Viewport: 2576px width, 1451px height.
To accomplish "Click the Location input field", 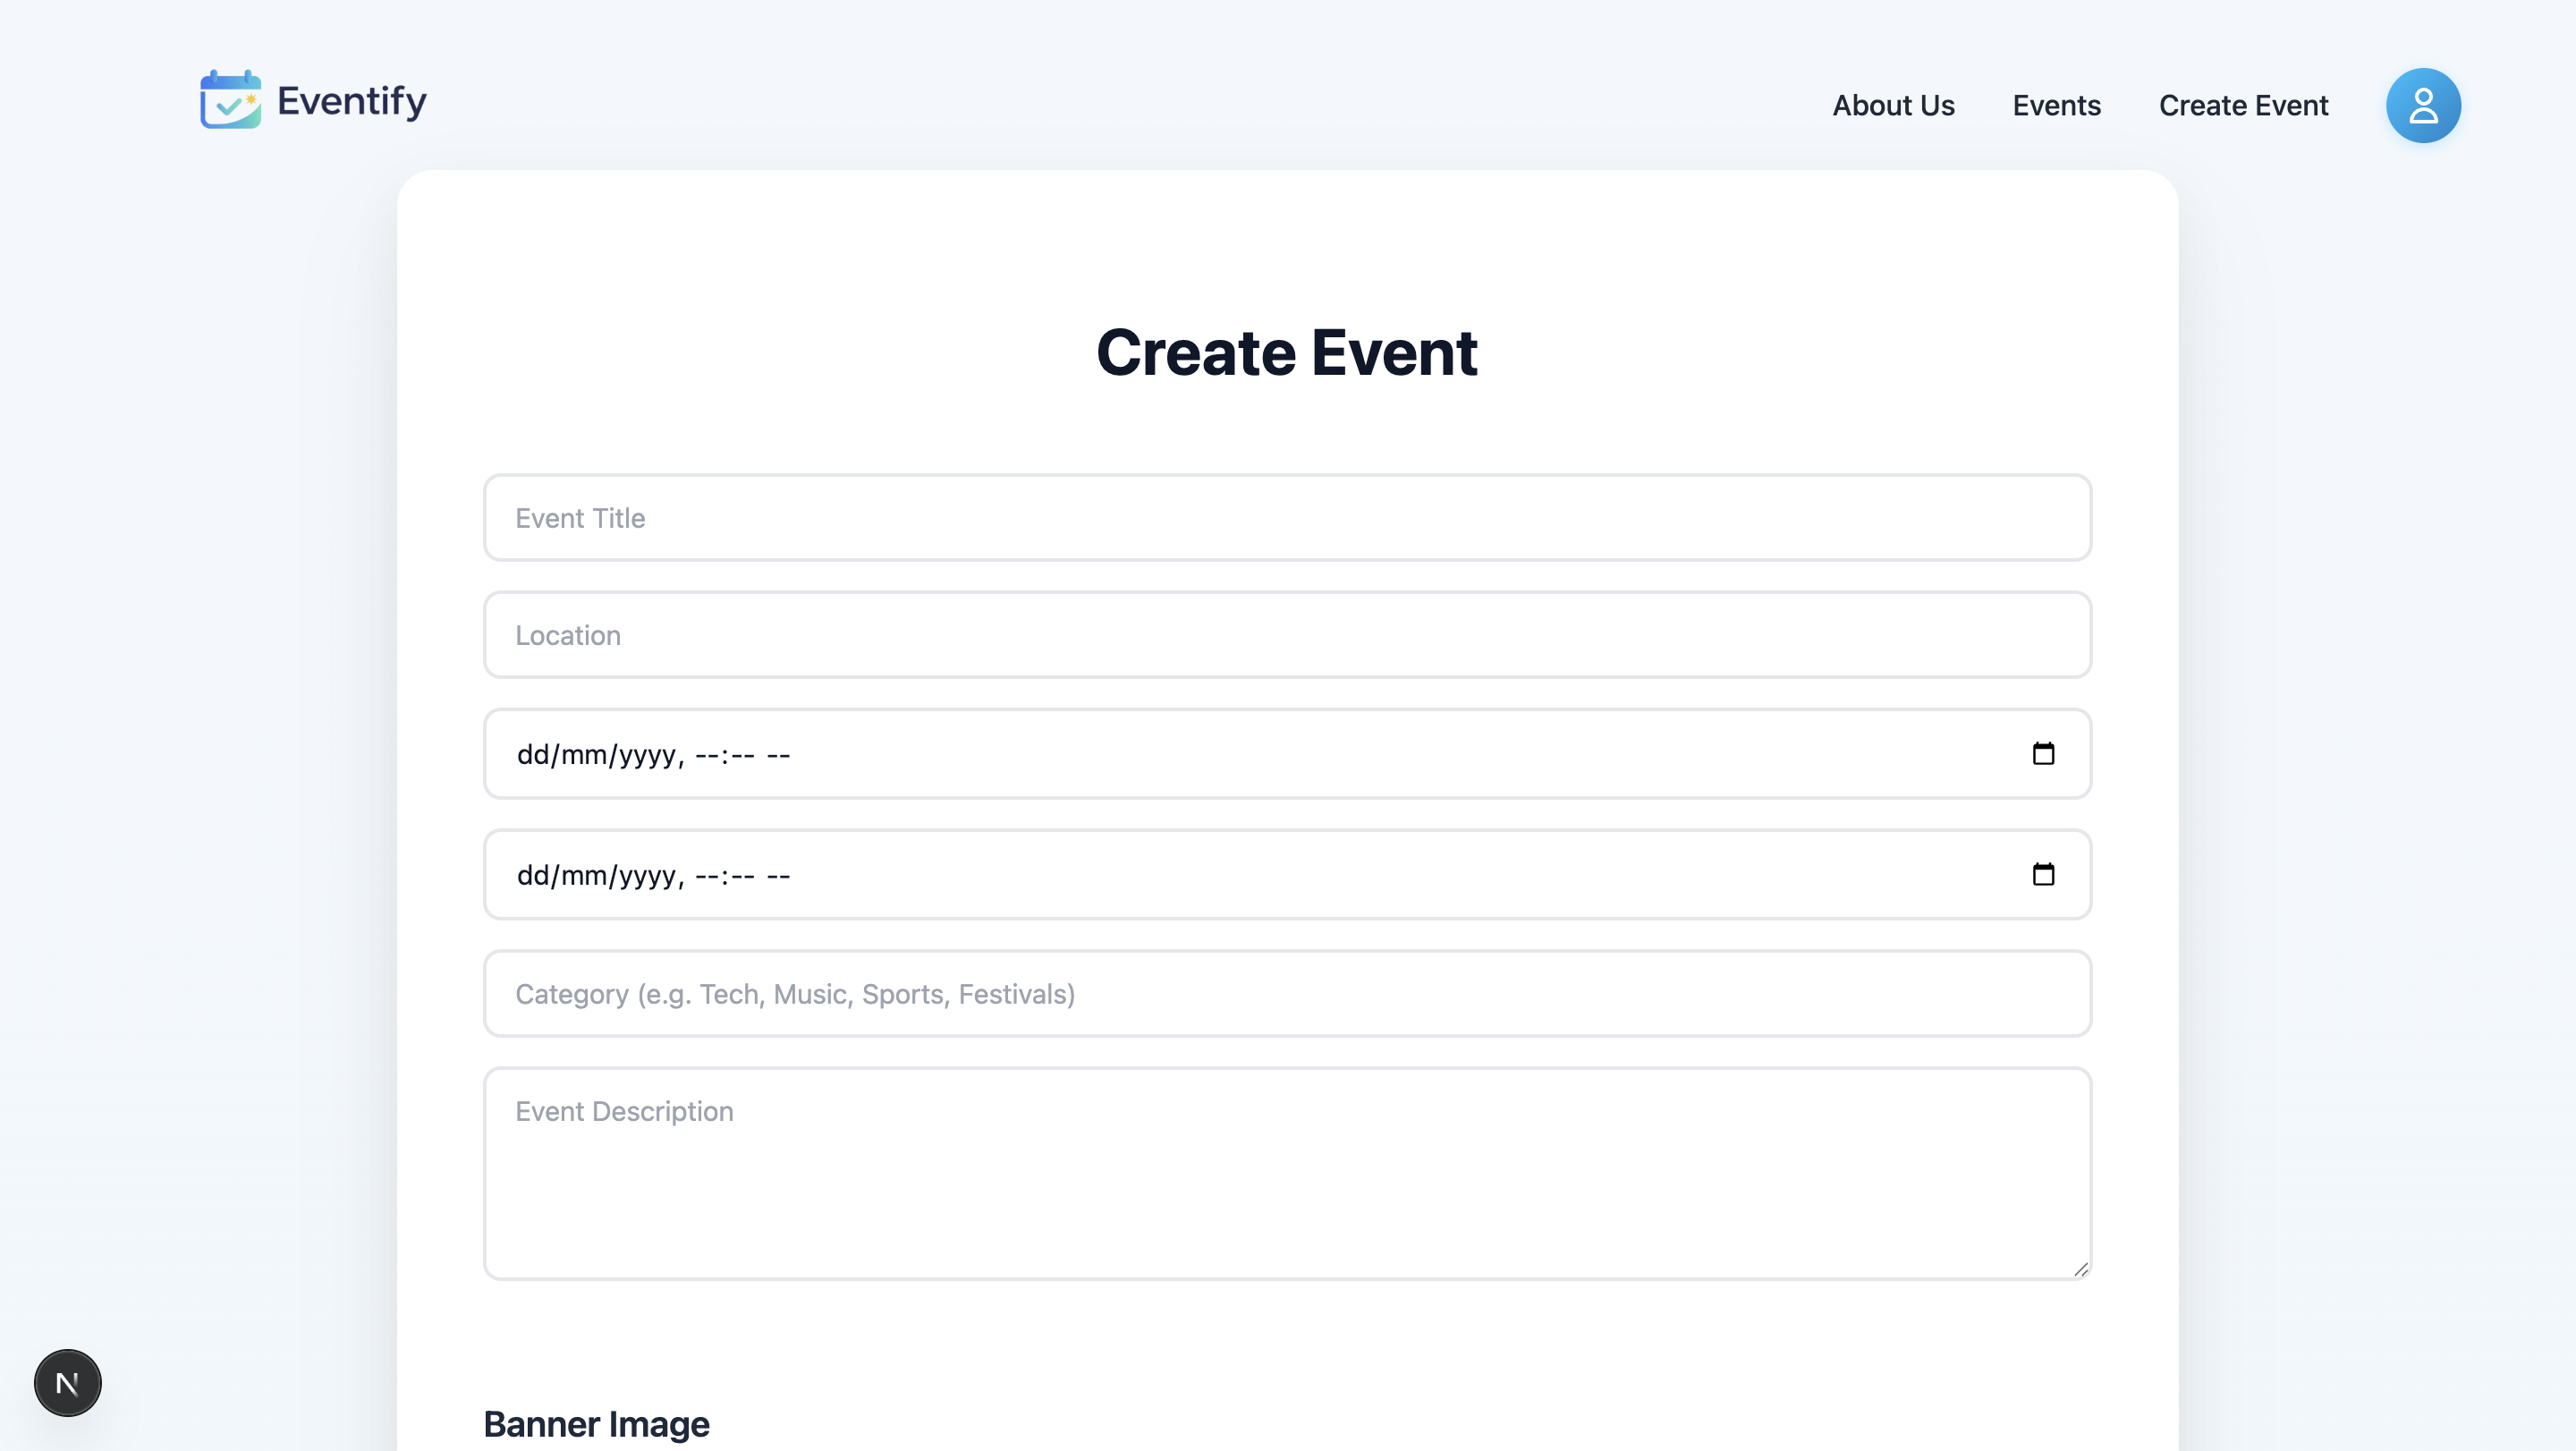I will (1286, 634).
